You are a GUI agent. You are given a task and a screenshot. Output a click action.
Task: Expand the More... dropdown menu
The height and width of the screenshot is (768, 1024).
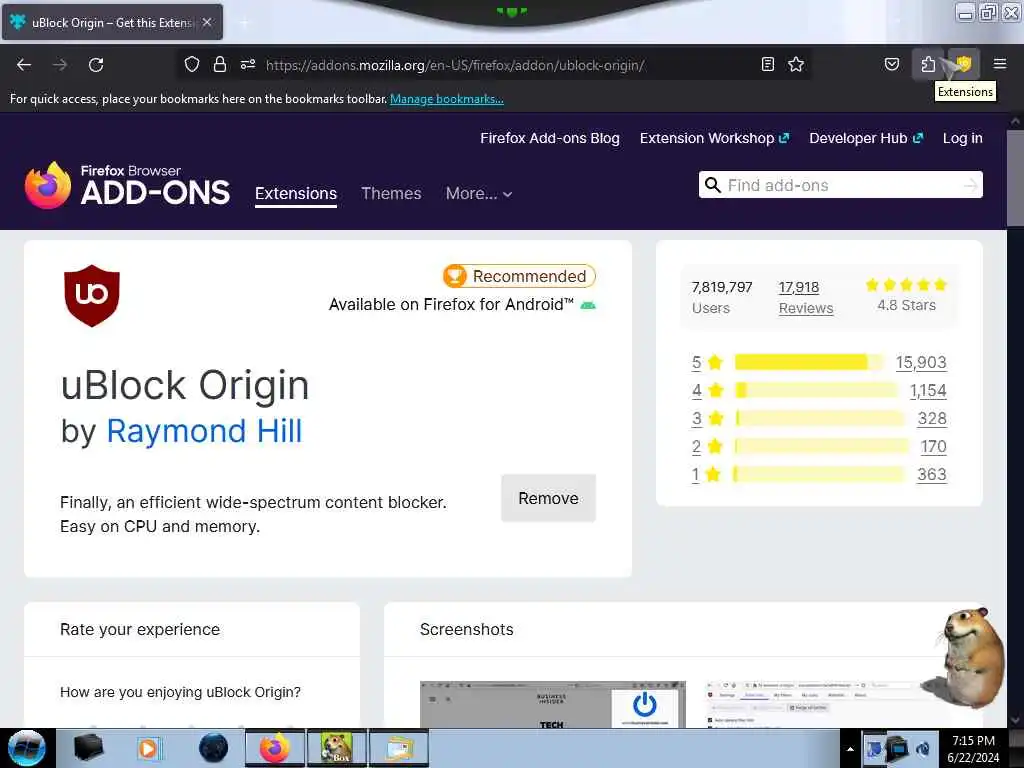pos(479,193)
